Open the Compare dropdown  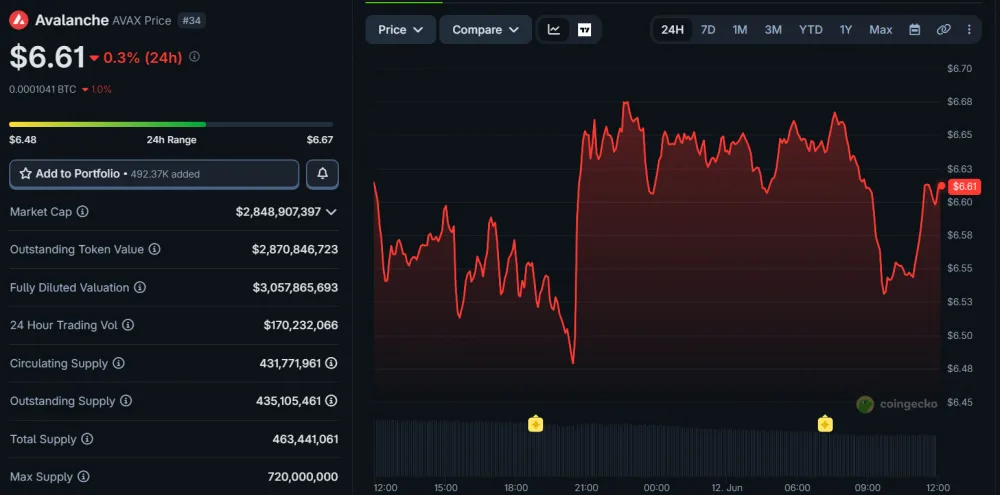485,30
